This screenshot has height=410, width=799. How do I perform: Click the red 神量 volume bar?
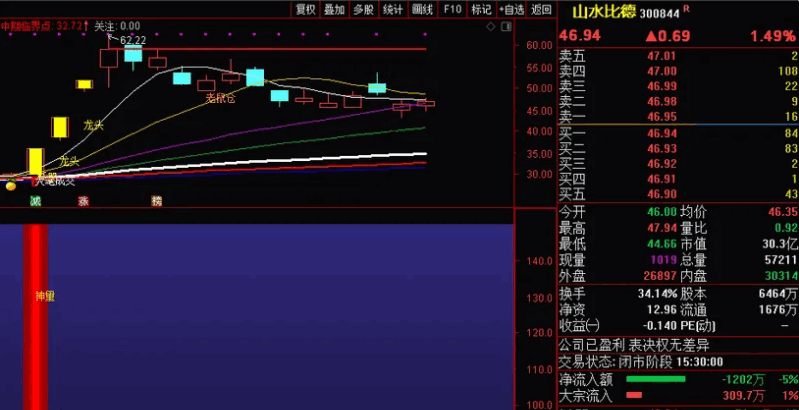coord(36,317)
